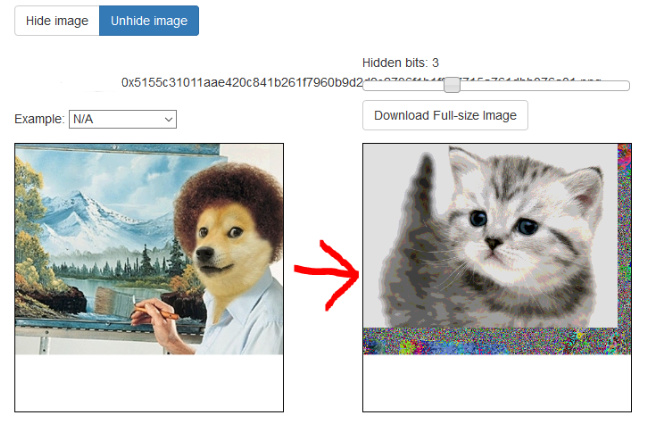The height and width of the screenshot is (424, 648).
Task: Click the revealed kitten's face
Action: [x=502, y=231]
